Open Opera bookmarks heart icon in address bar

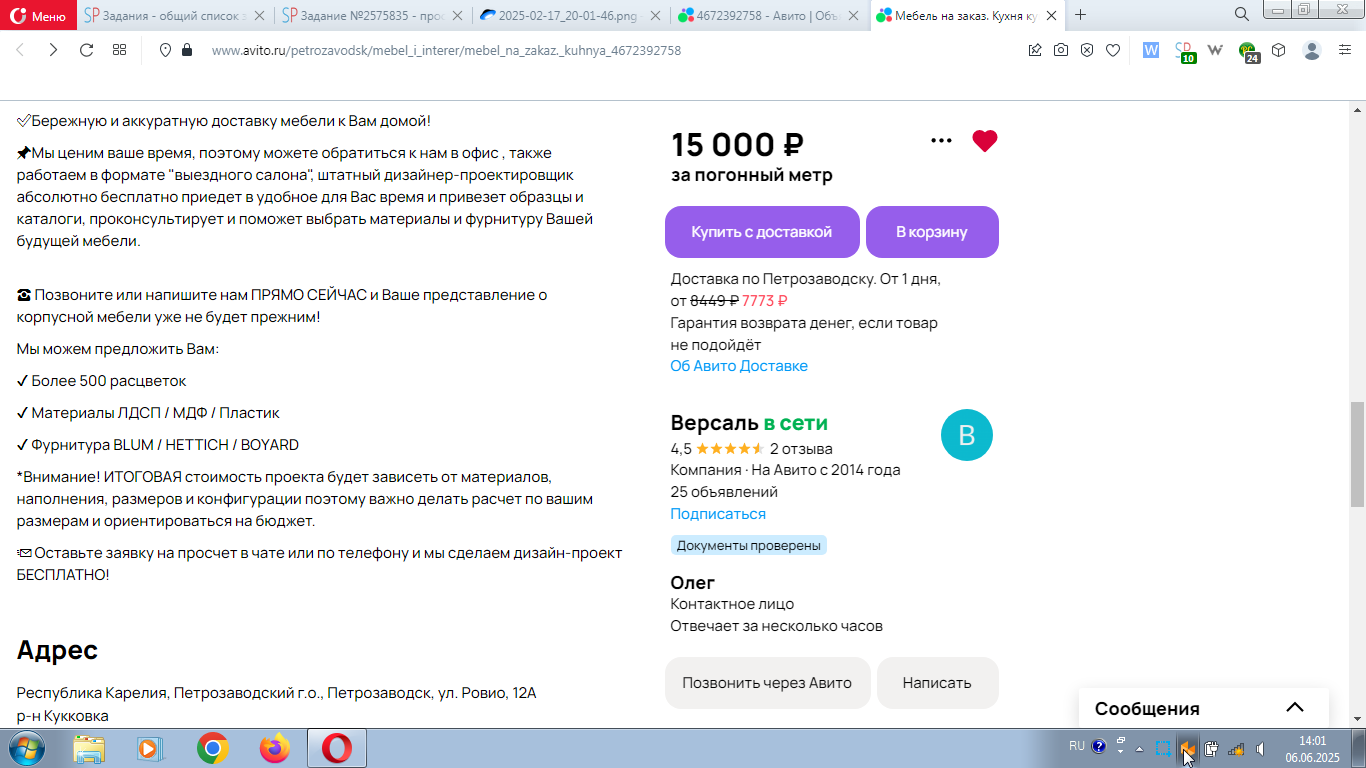(1113, 50)
